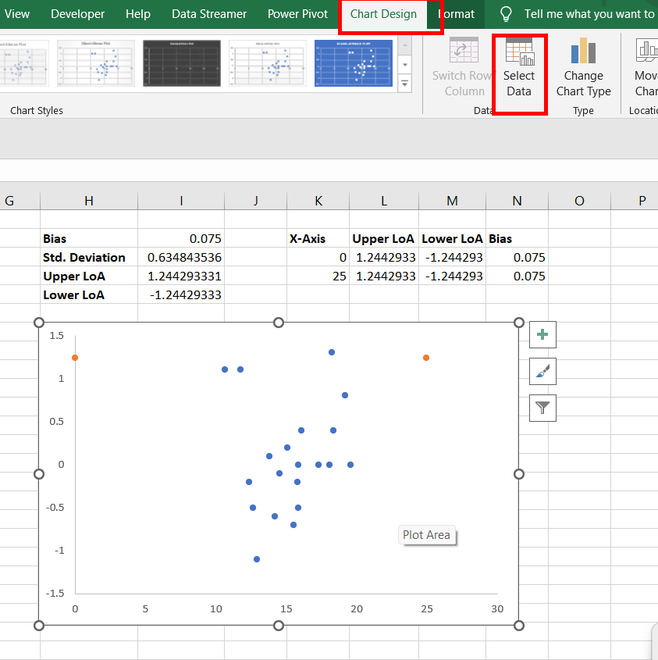Image resolution: width=658 pixels, height=660 pixels.
Task: Select the Std. Deviation value cell
Action: 181,257
